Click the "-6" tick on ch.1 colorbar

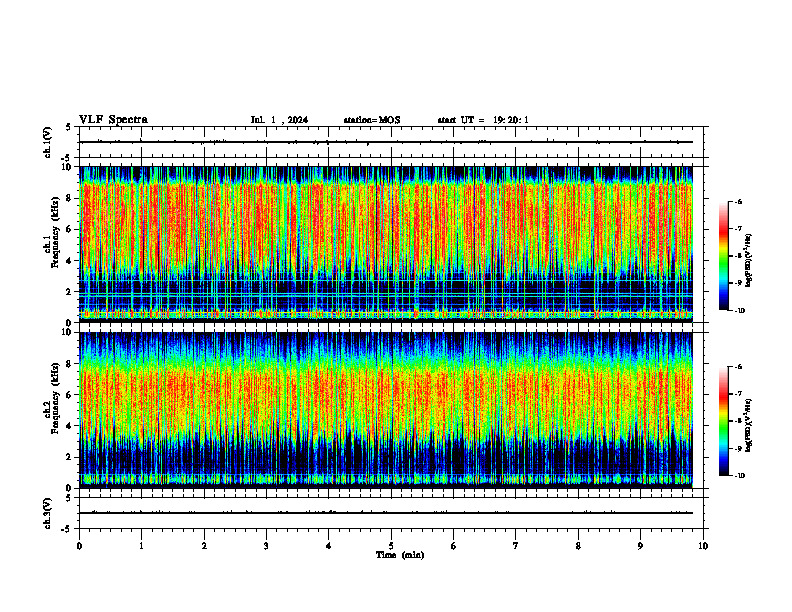pos(738,202)
